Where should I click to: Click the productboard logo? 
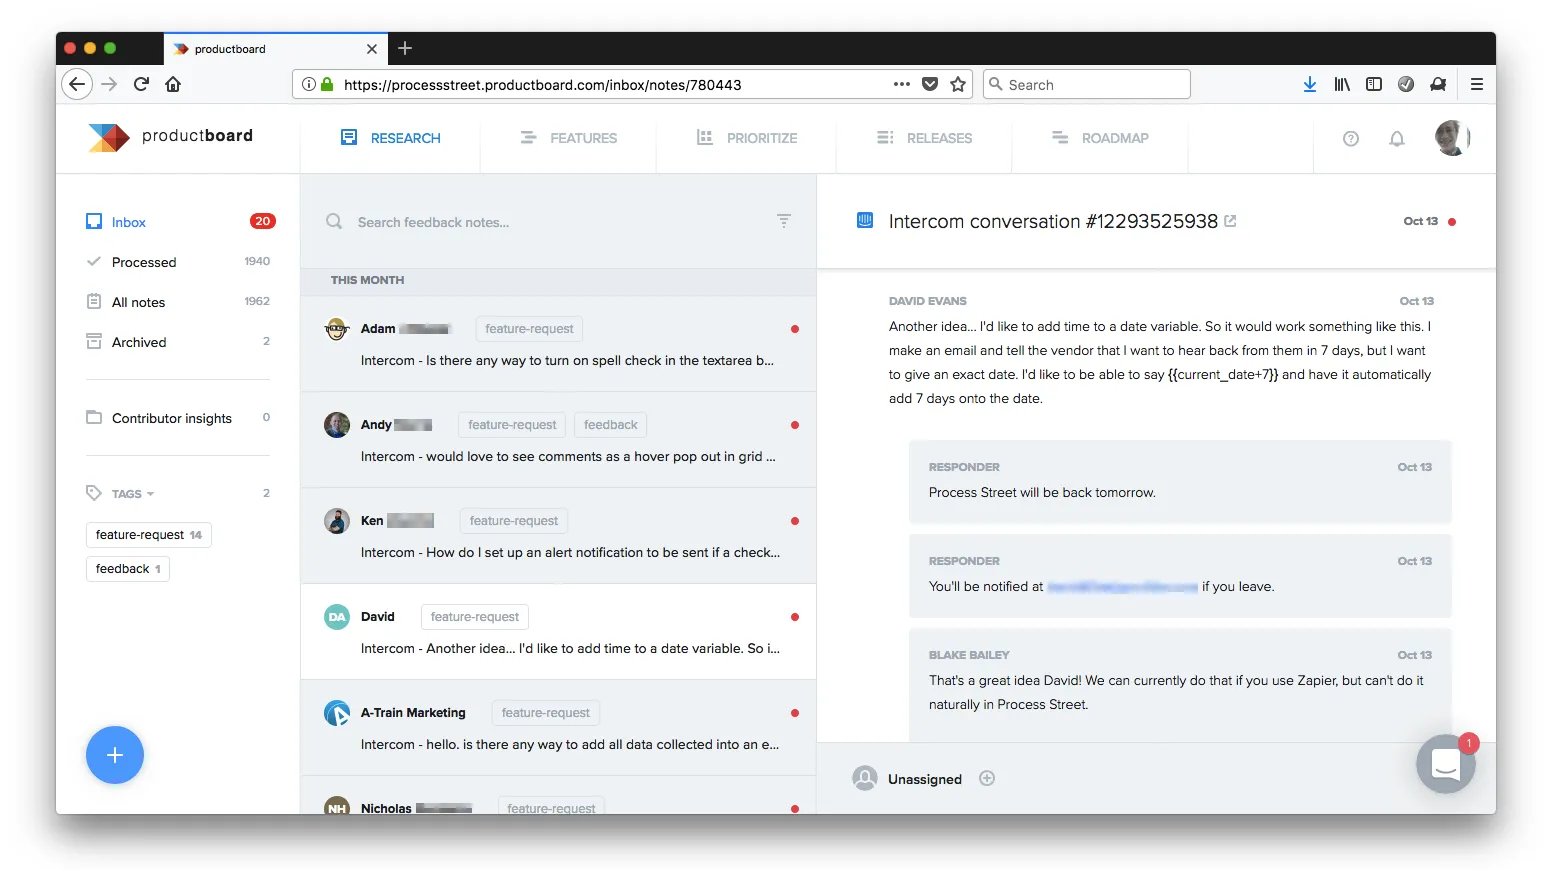170,137
